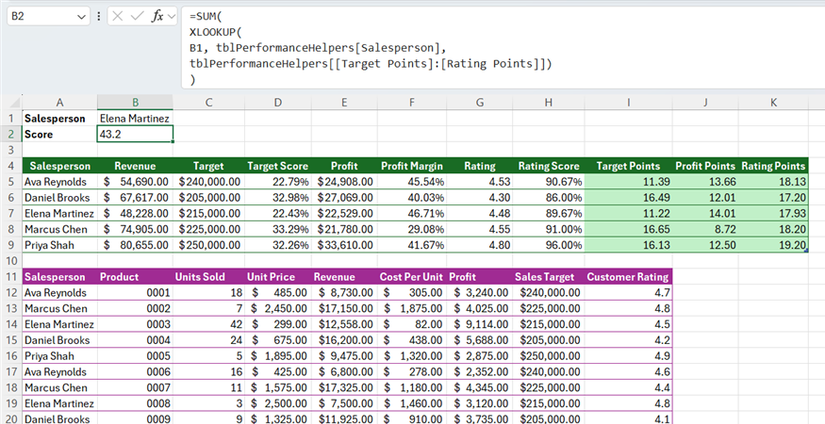Click product 0001 cell
The height and width of the screenshot is (424, 825).
135,292
